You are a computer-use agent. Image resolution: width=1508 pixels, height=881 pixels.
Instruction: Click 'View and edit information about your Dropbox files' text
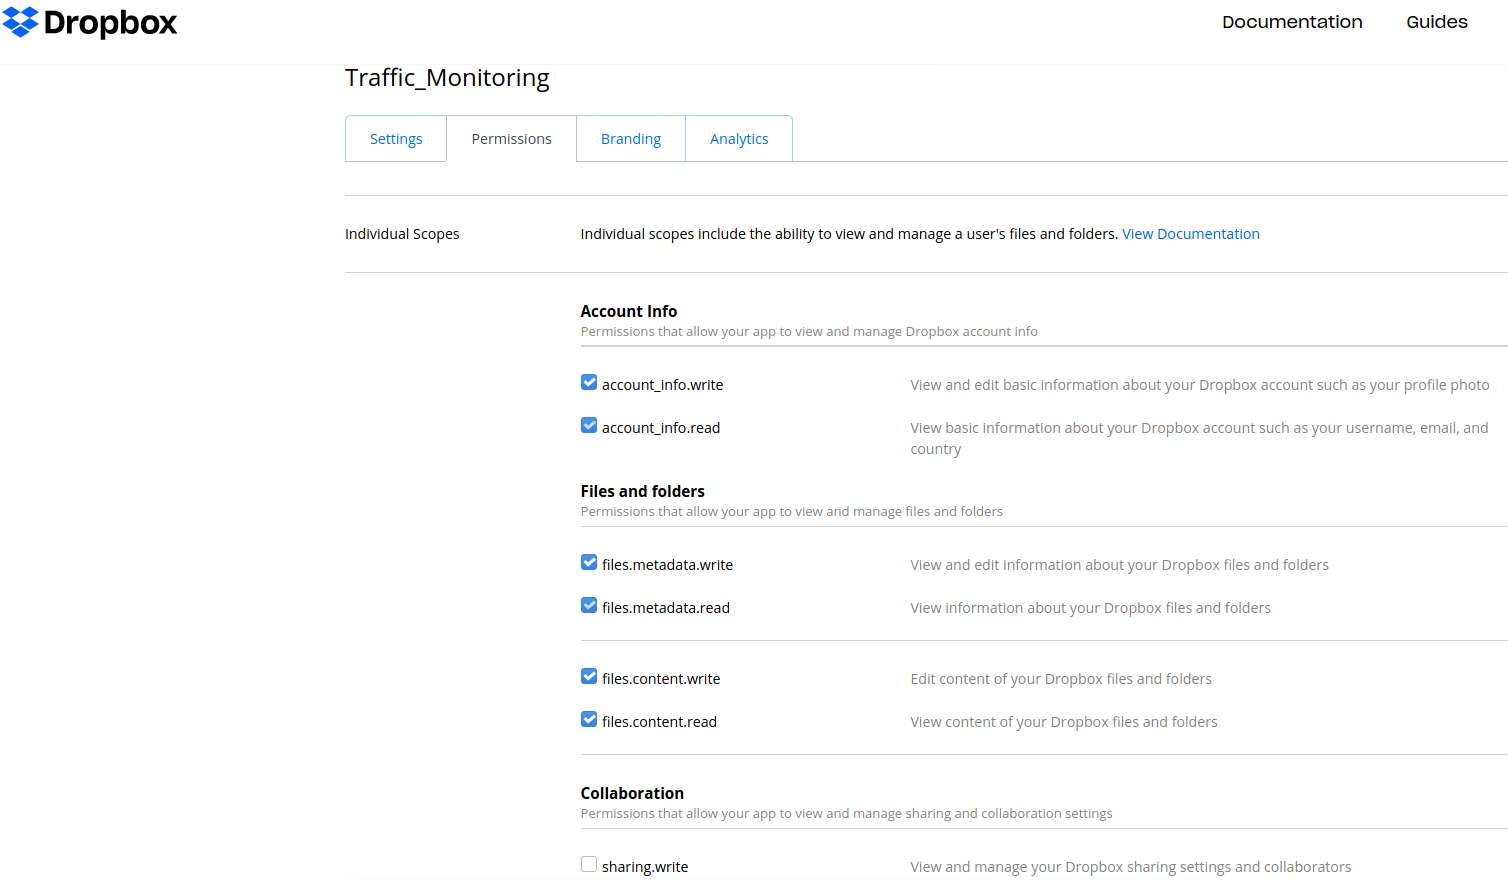(1119, 565)
